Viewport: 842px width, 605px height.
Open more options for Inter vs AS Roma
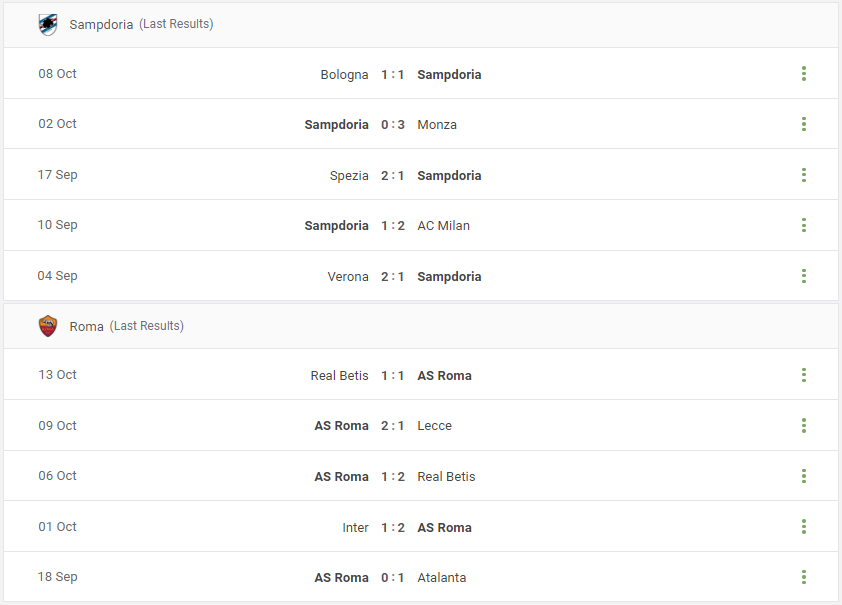[803, 527]
